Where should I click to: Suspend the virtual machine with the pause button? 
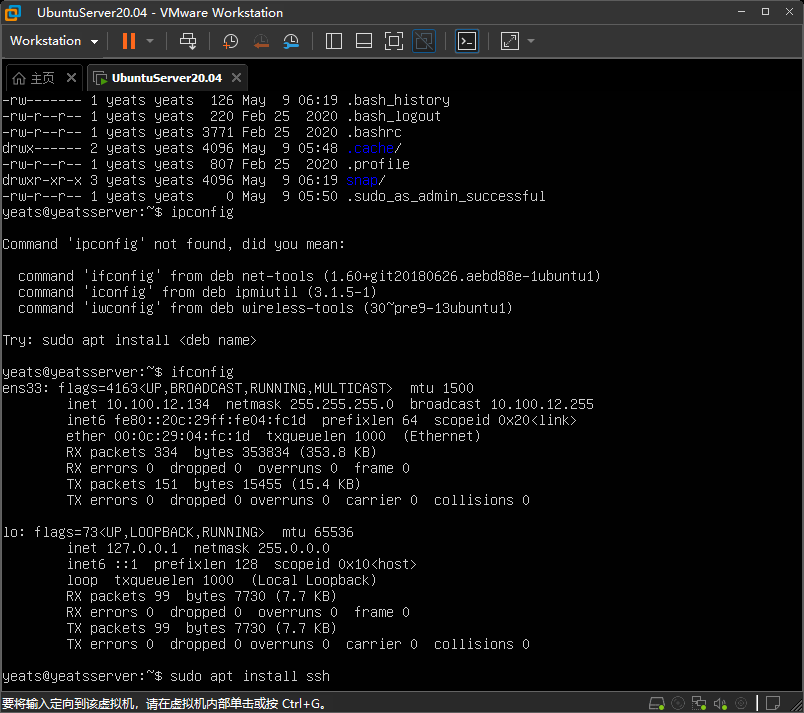129,41
